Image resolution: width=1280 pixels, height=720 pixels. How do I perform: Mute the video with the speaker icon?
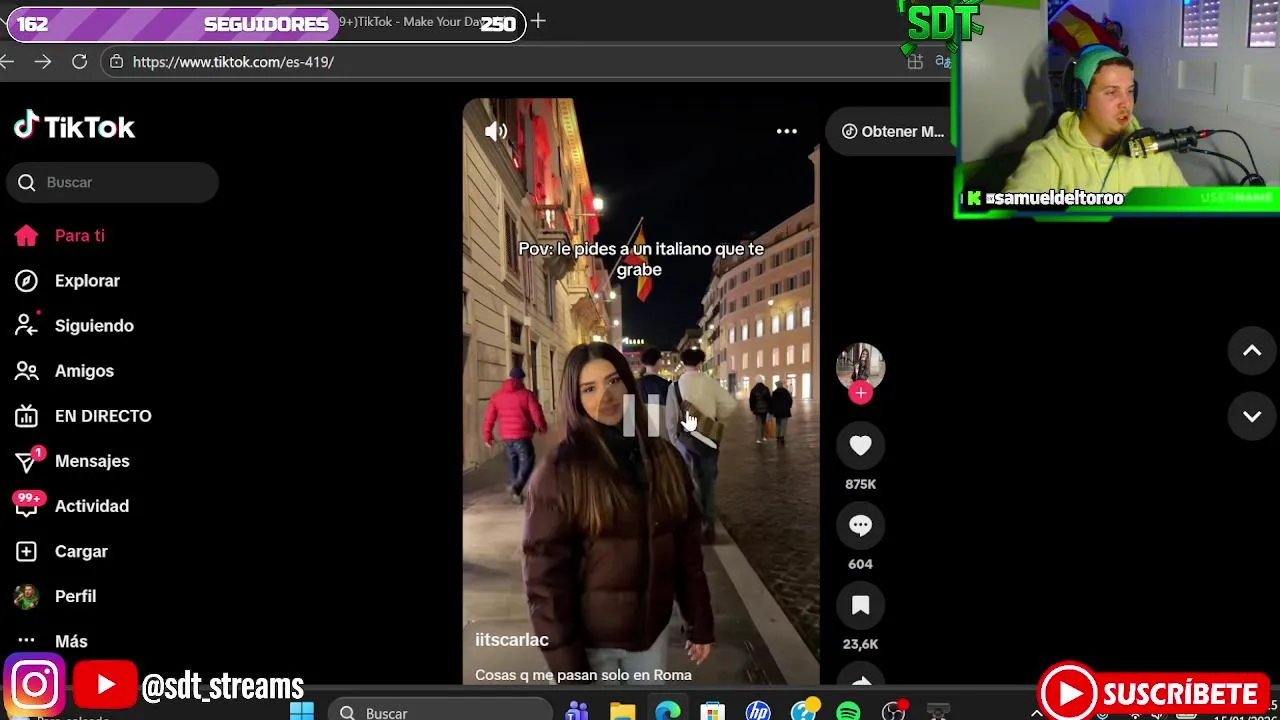click(496, 131)
